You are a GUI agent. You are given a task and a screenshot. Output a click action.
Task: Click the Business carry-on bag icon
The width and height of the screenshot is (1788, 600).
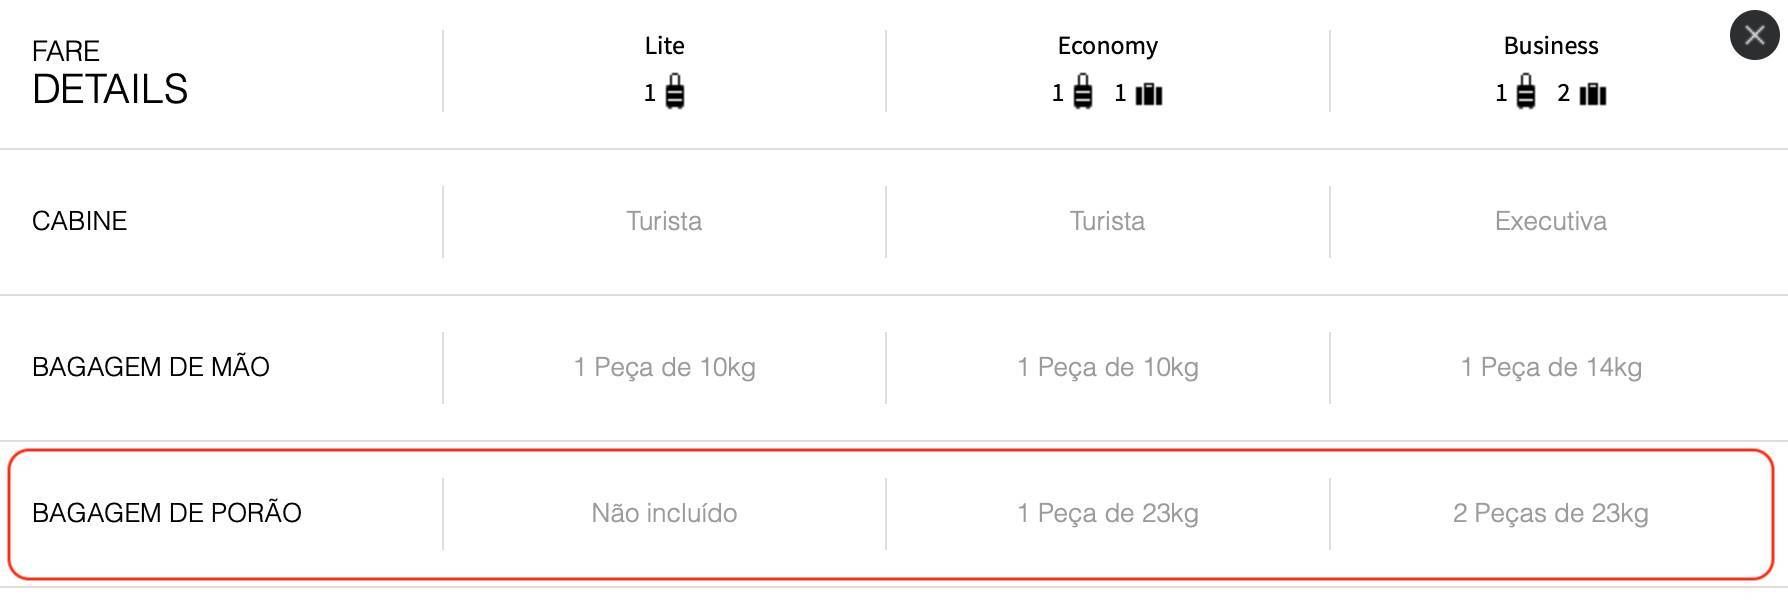click(x=1526, y=92)
